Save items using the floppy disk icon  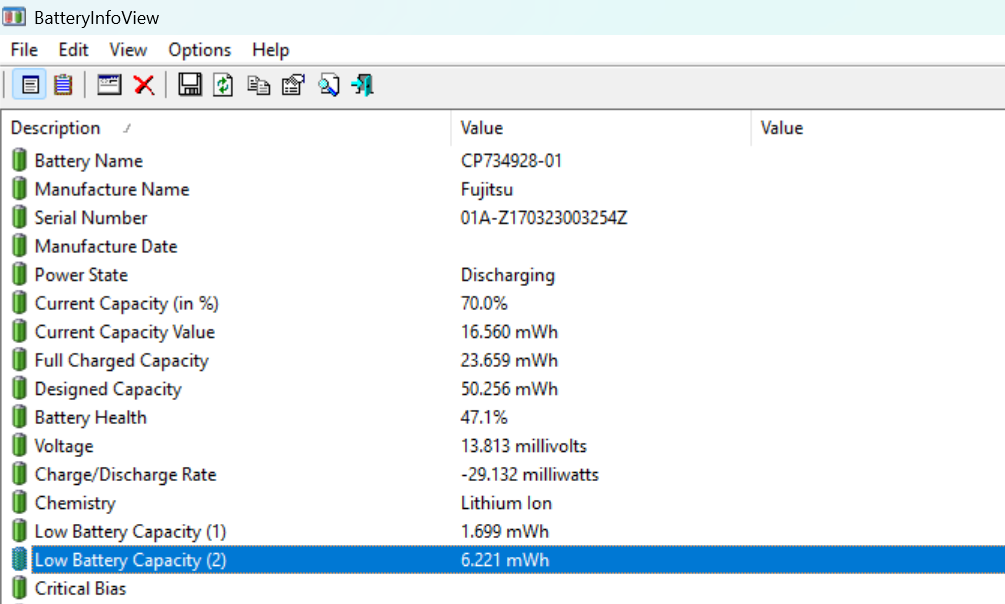coord(190,85)
